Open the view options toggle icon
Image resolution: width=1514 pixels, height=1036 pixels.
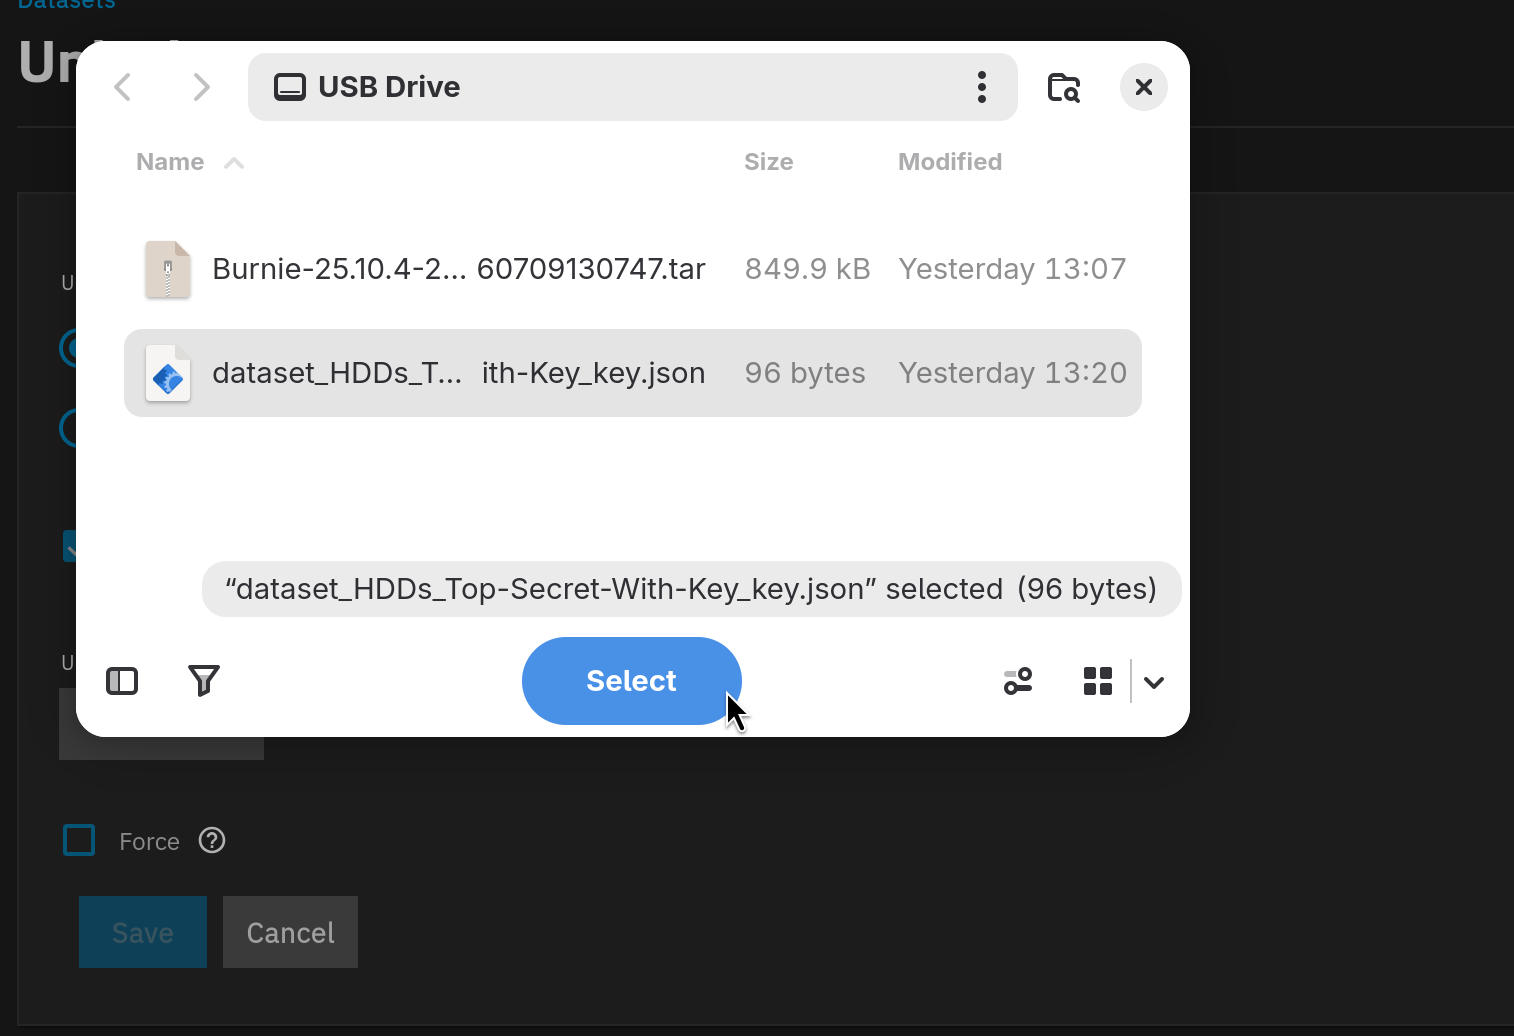pyautogui.click(x=1018, y=681)
